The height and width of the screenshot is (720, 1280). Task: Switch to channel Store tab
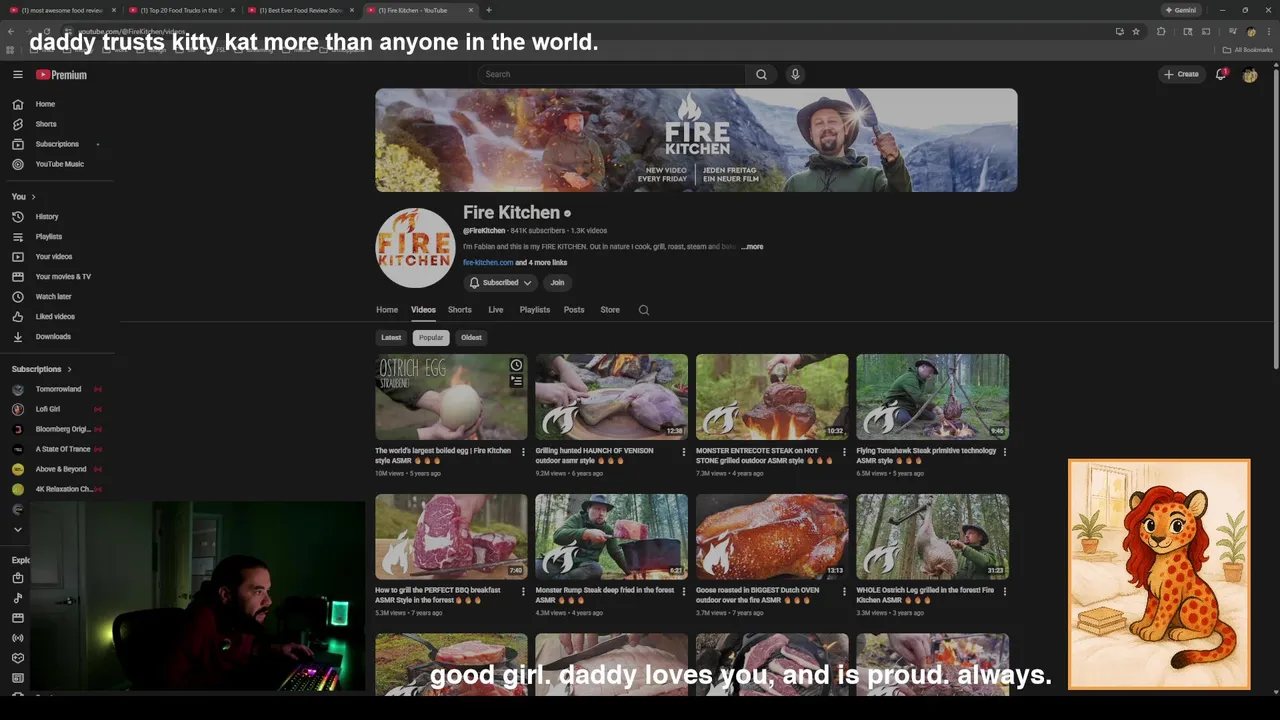coord(610,310)
